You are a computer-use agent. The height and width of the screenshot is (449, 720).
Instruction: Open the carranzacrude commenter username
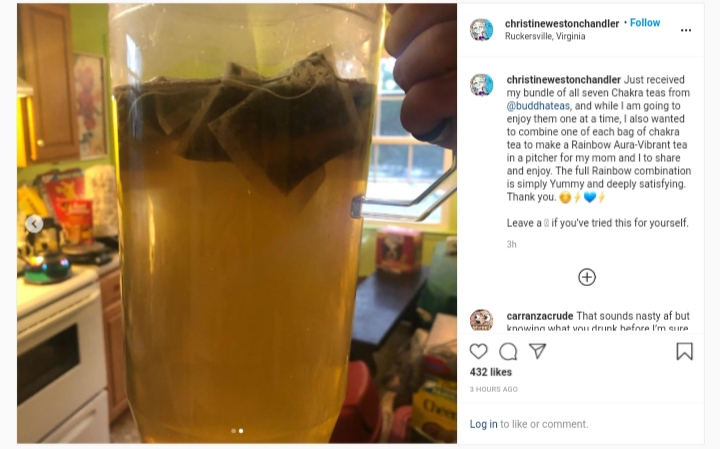tap(540, 316)
